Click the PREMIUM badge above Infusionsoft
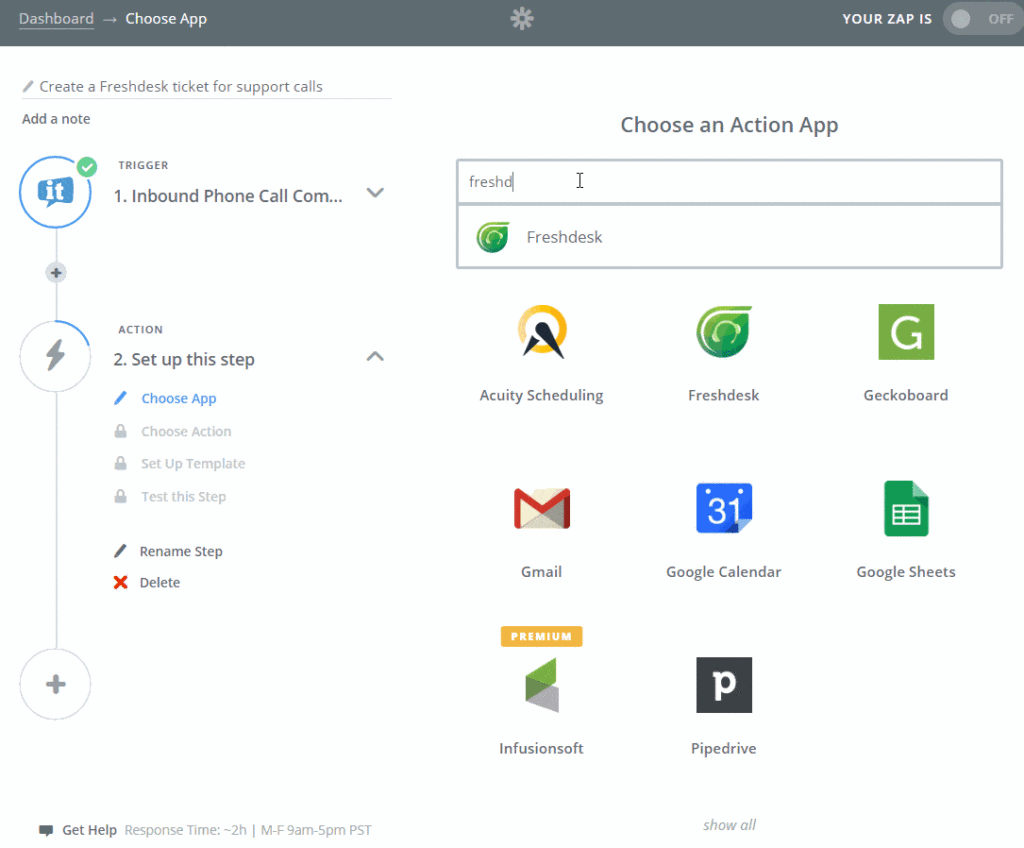Screen dimensions: 1024x848 point(541,636)
